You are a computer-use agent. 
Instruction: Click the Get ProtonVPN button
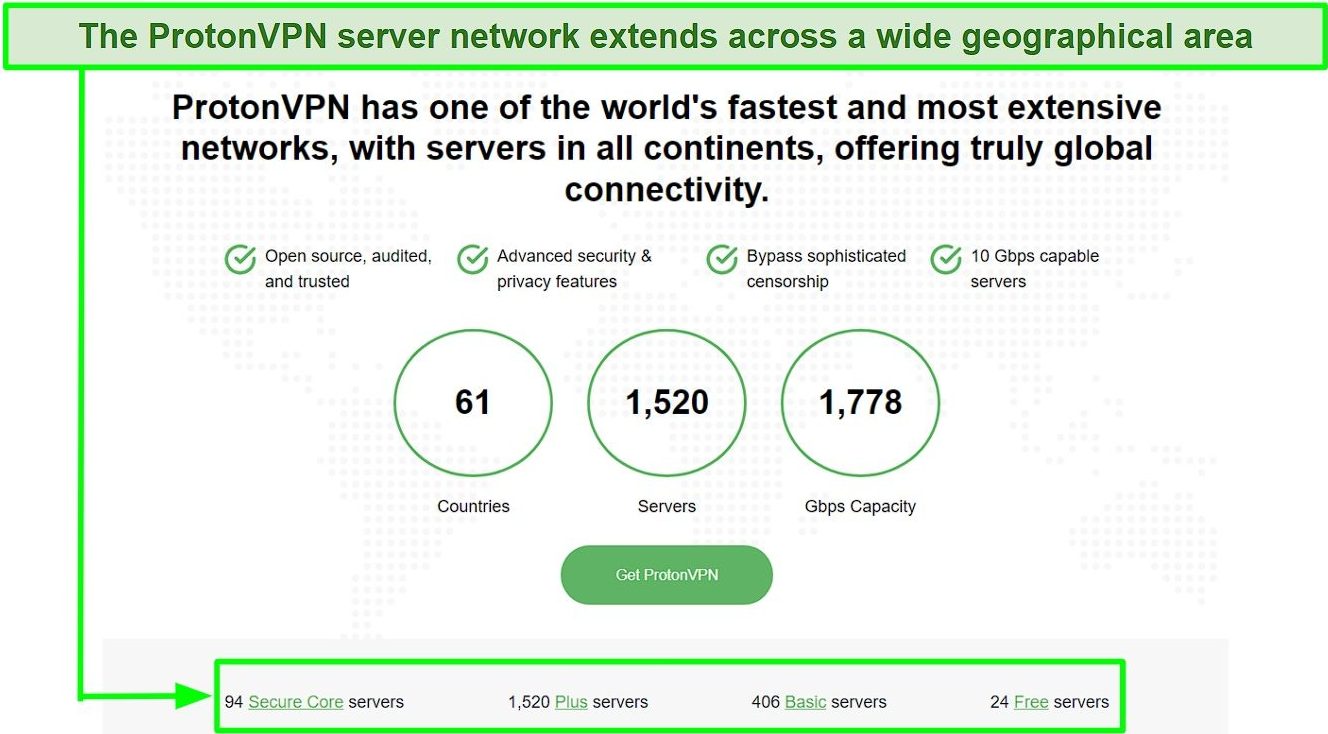[666, 575]
